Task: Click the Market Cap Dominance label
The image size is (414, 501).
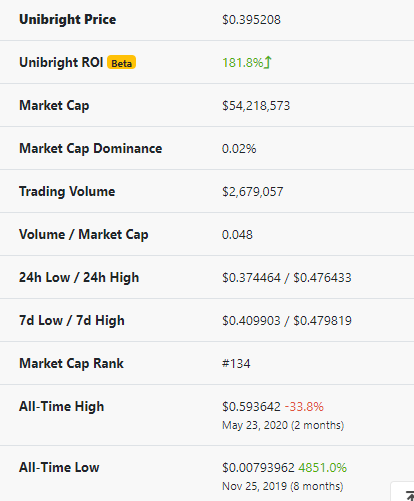Action: [91, 149]
